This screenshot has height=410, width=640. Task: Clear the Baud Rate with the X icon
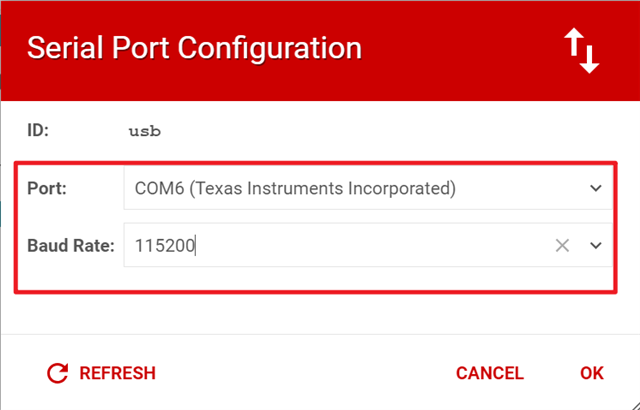(x=562, y=246)
